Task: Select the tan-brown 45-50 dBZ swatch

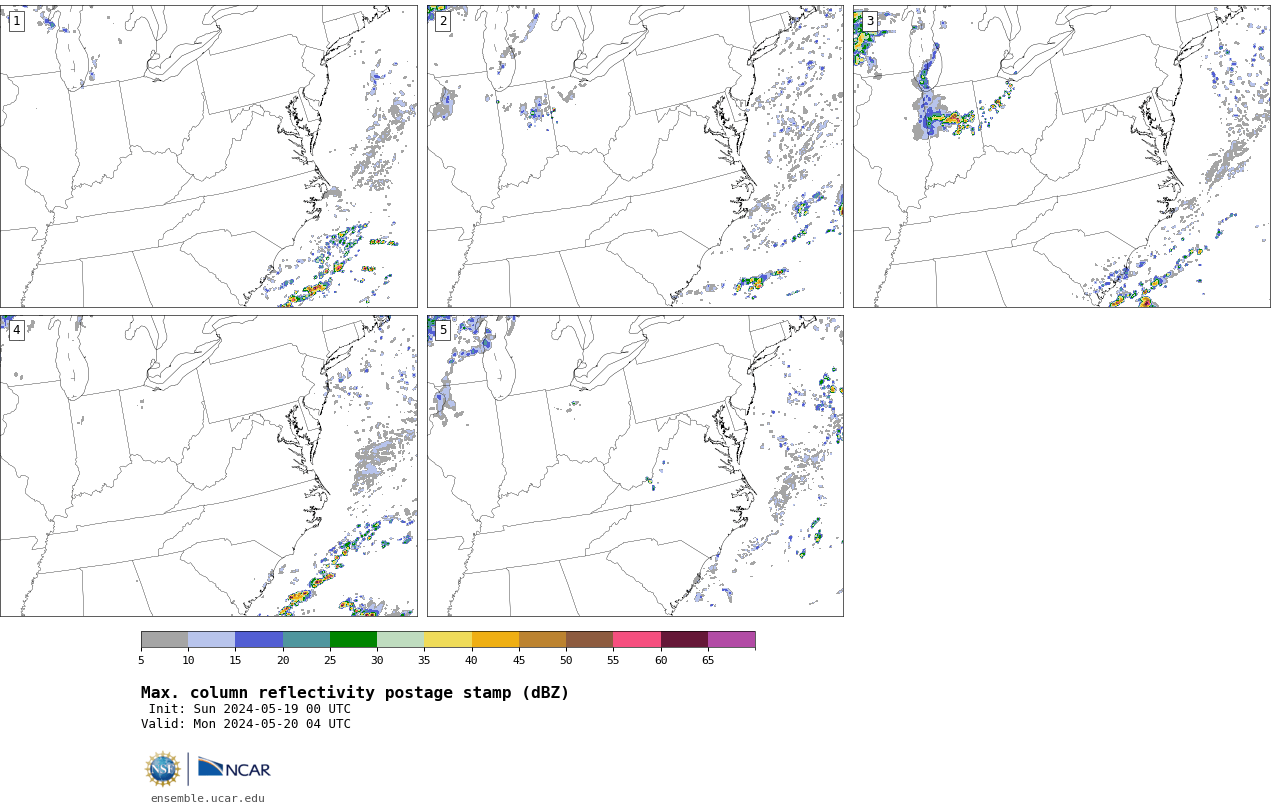Action: pyautogui.click(x=542, y=640)
